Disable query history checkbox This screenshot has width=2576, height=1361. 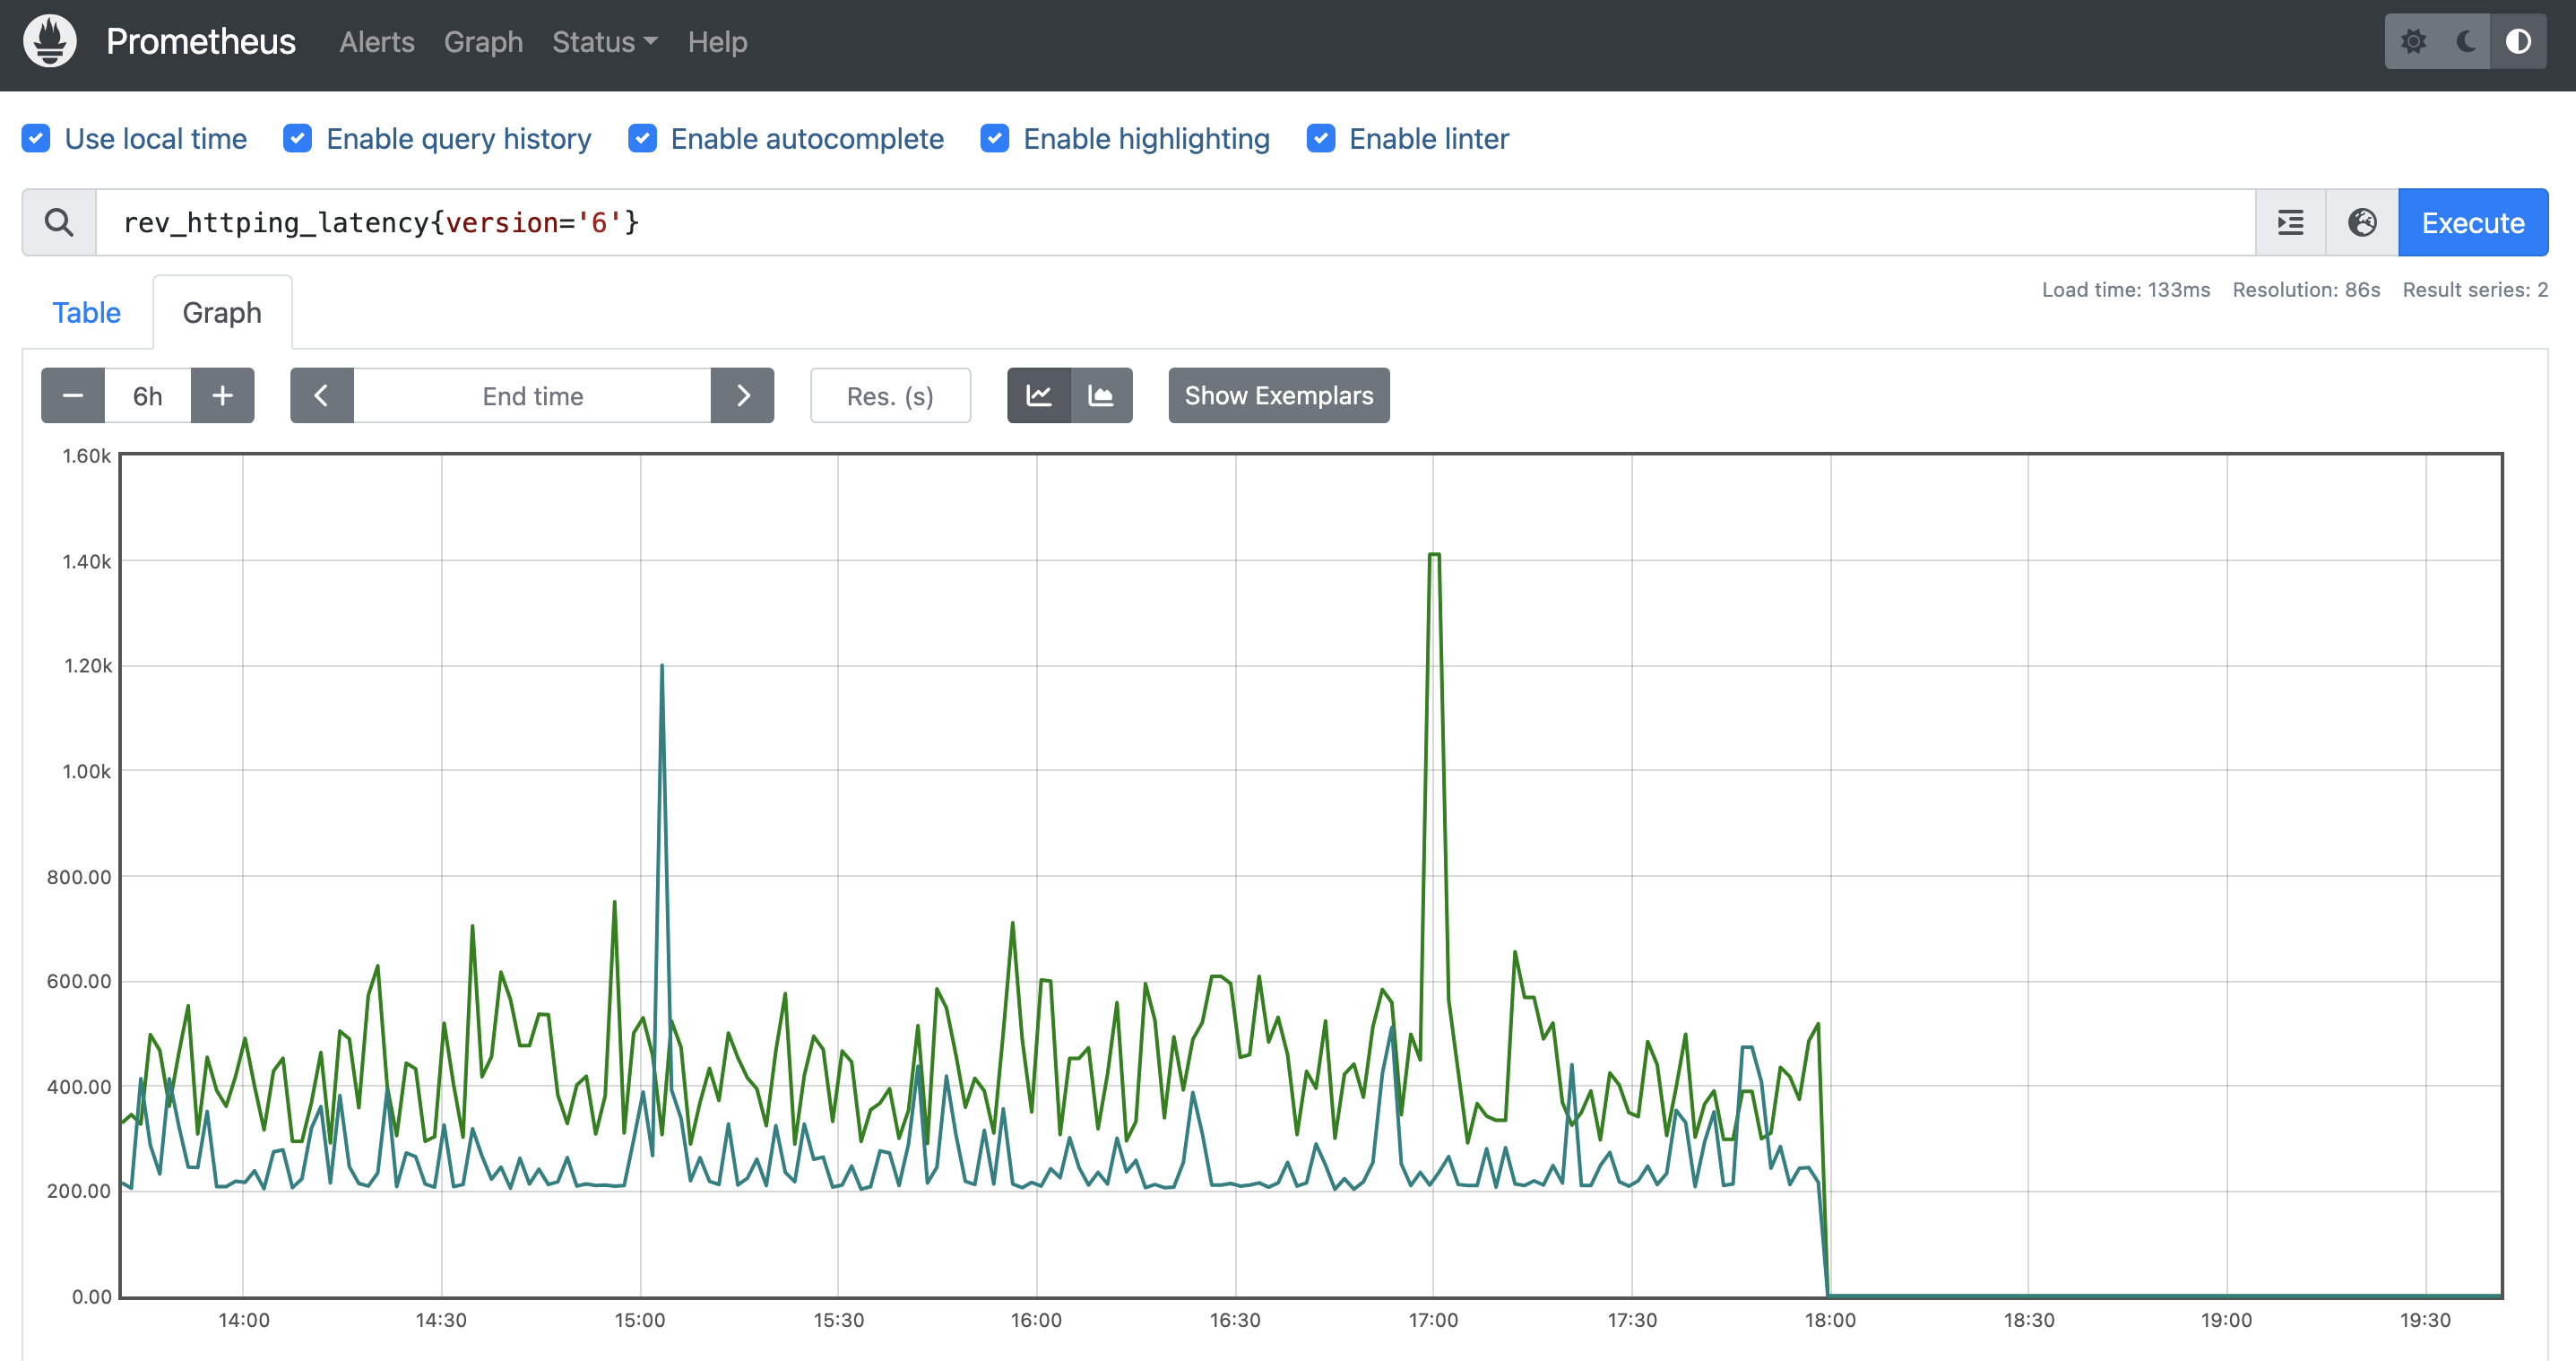pyautogui.click(x=298, y=139)
